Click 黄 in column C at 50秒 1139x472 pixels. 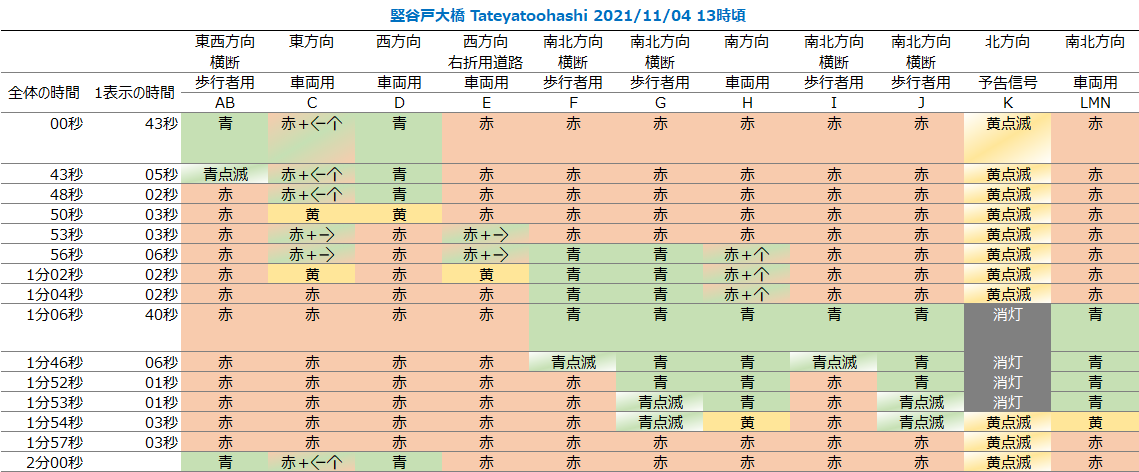312,214
